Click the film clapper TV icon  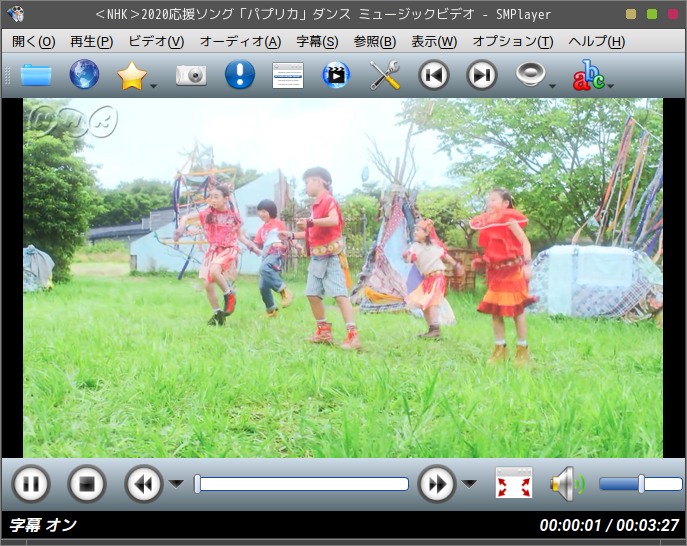pyautogui.click(x=336, y=74)
